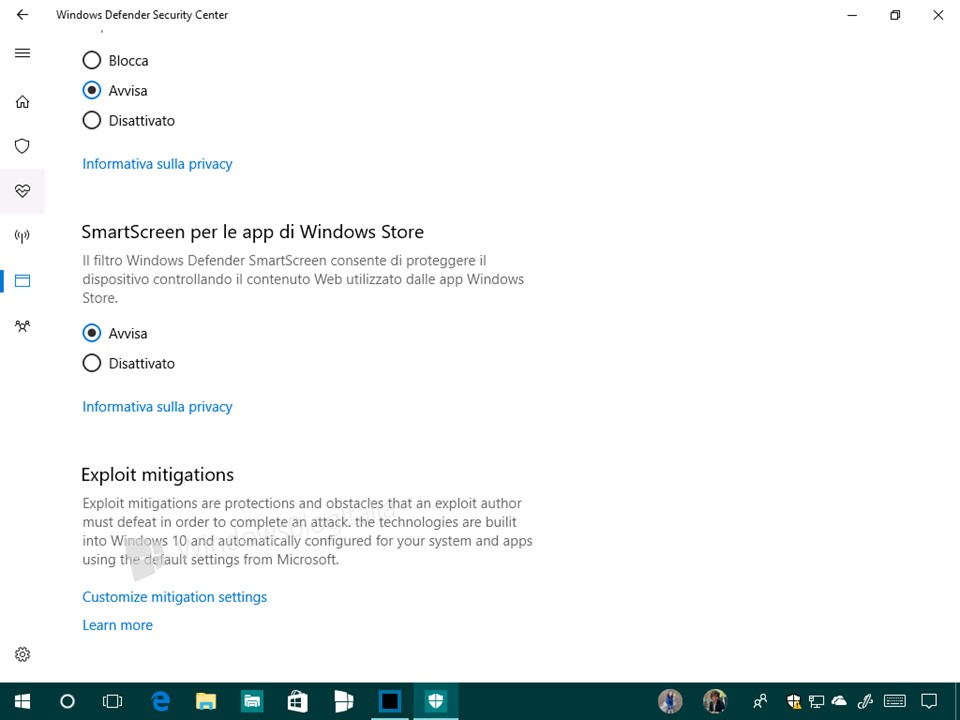This screenshot has width=960, height=720.
Task: Click the Exploit mitigations heading
Action: 157,475
